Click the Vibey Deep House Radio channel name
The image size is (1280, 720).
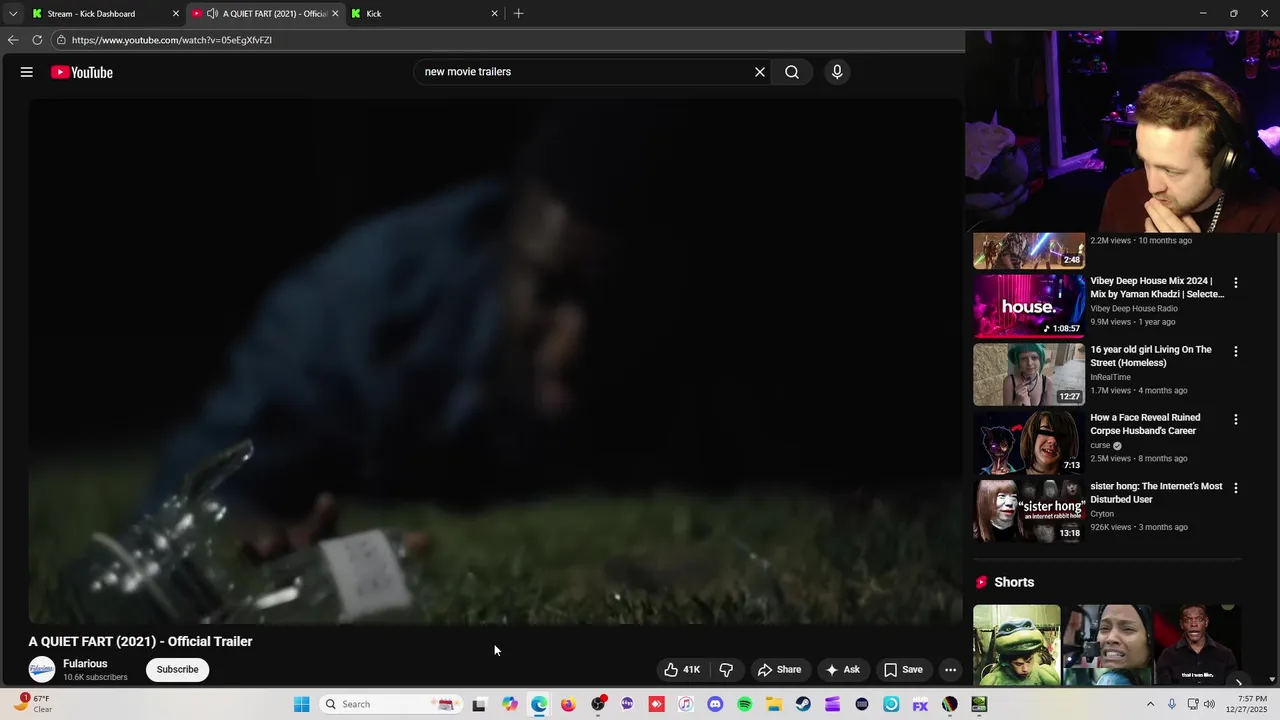(x=1133, y=309)
